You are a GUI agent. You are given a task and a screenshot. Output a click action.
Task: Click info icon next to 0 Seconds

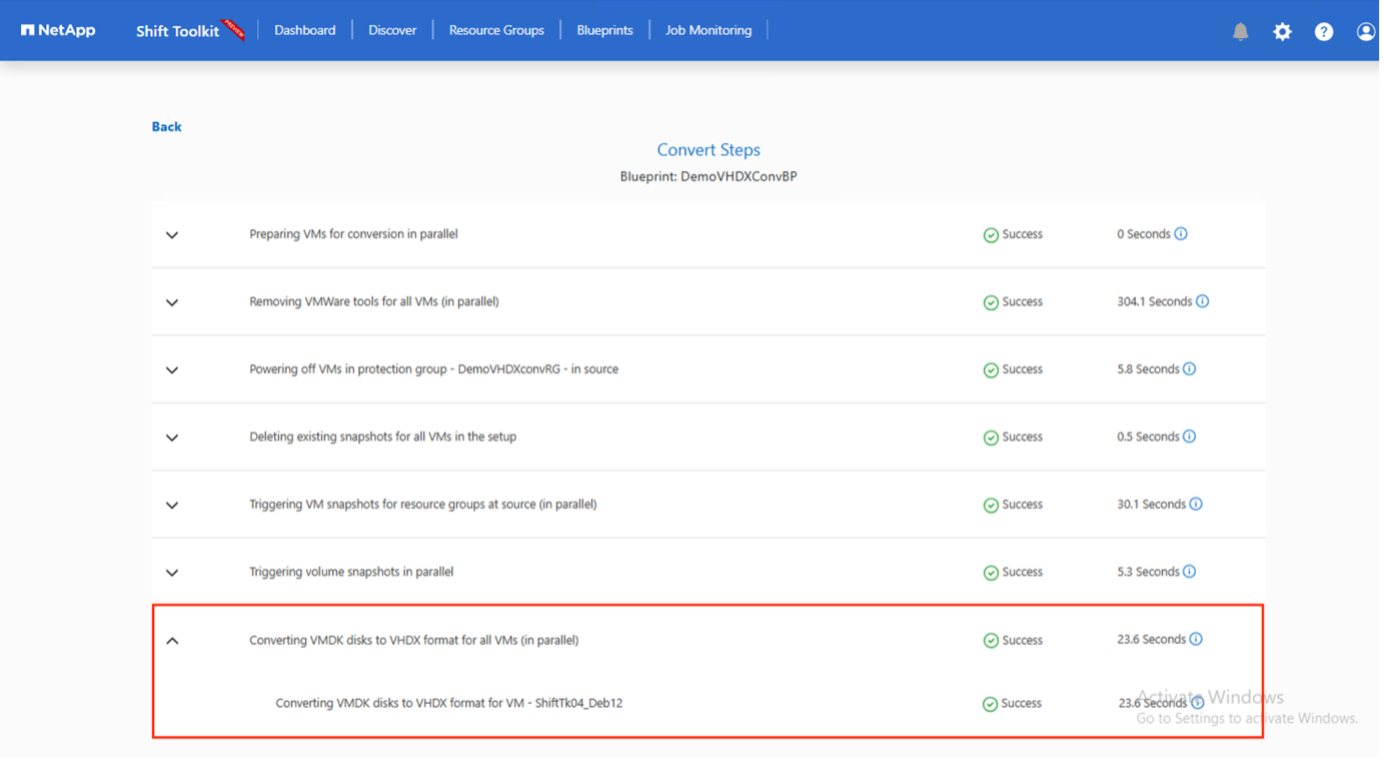[x=1181, y=234]
